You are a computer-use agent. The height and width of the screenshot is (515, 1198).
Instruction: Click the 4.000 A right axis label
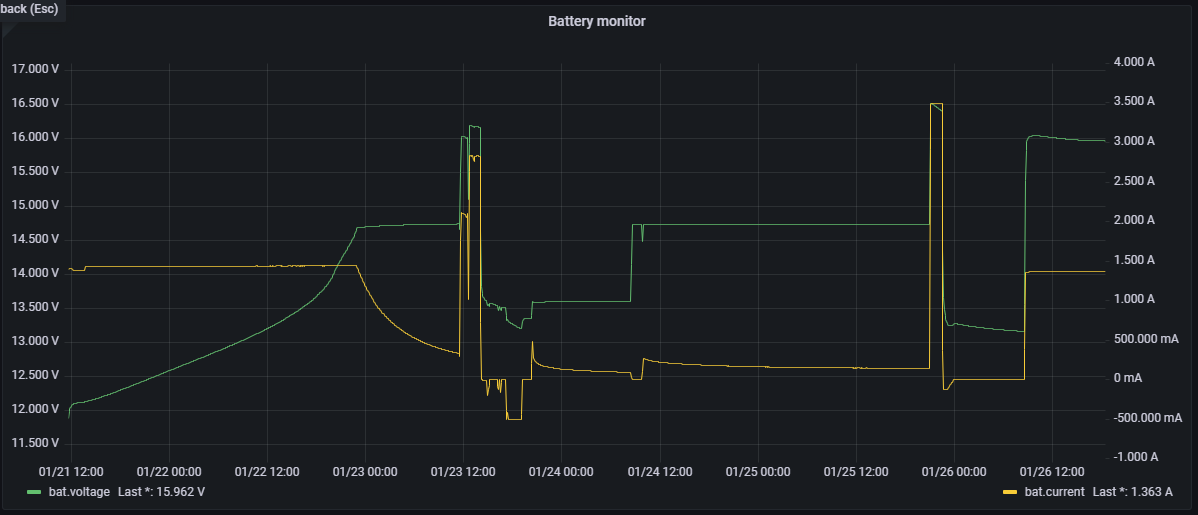point(1134,62)
